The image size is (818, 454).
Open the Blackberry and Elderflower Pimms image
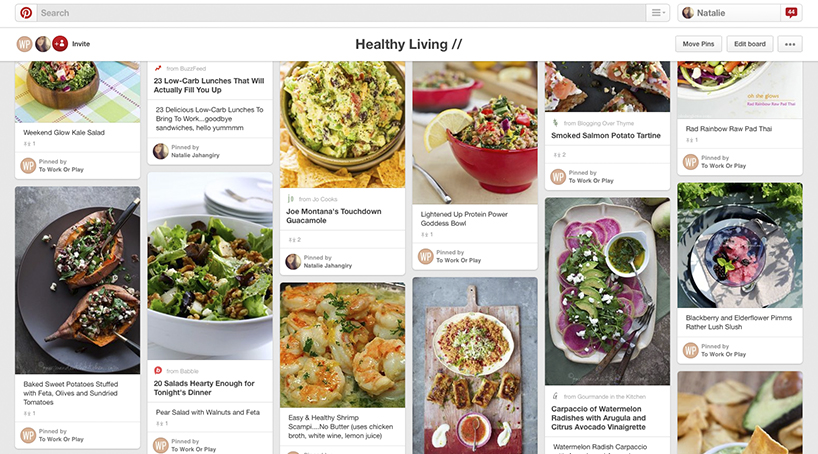[x=740, y=245]
